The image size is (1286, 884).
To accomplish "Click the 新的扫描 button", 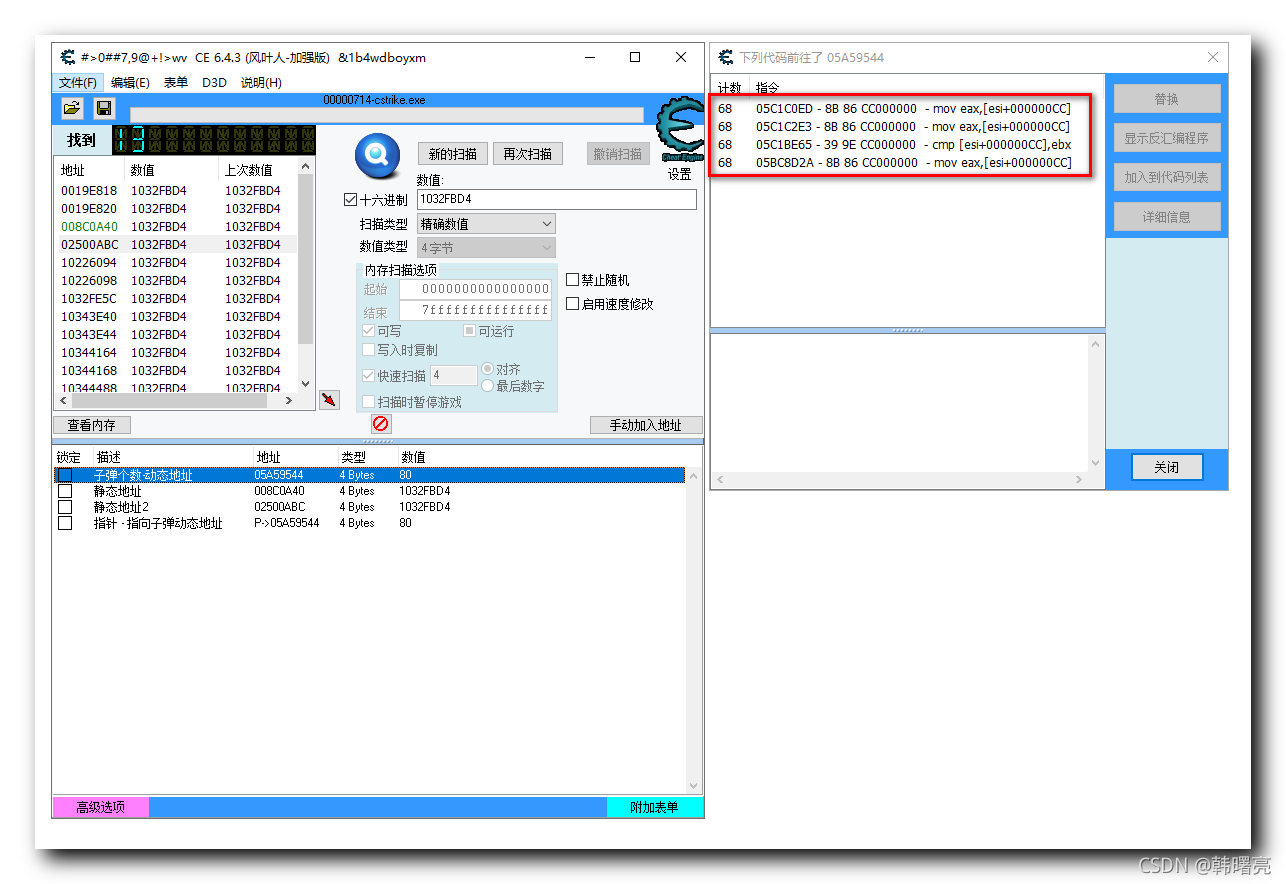I will pos(453,154).
